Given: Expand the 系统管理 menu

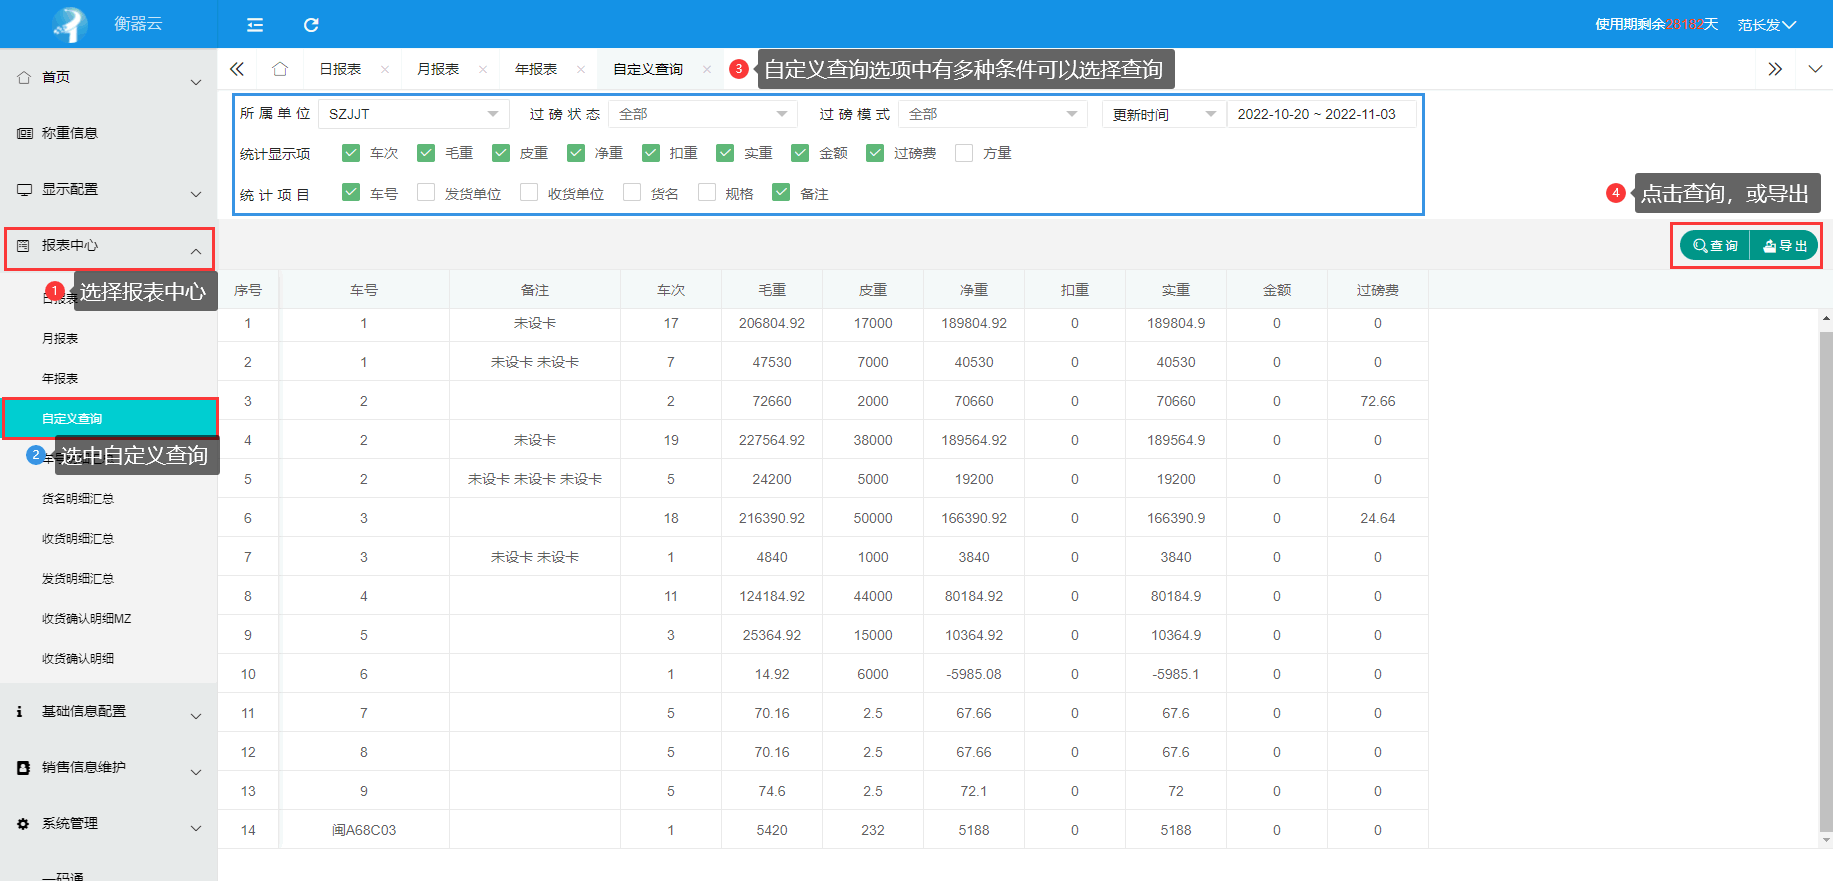Looking at the screenshot, I should pos(196,828).
